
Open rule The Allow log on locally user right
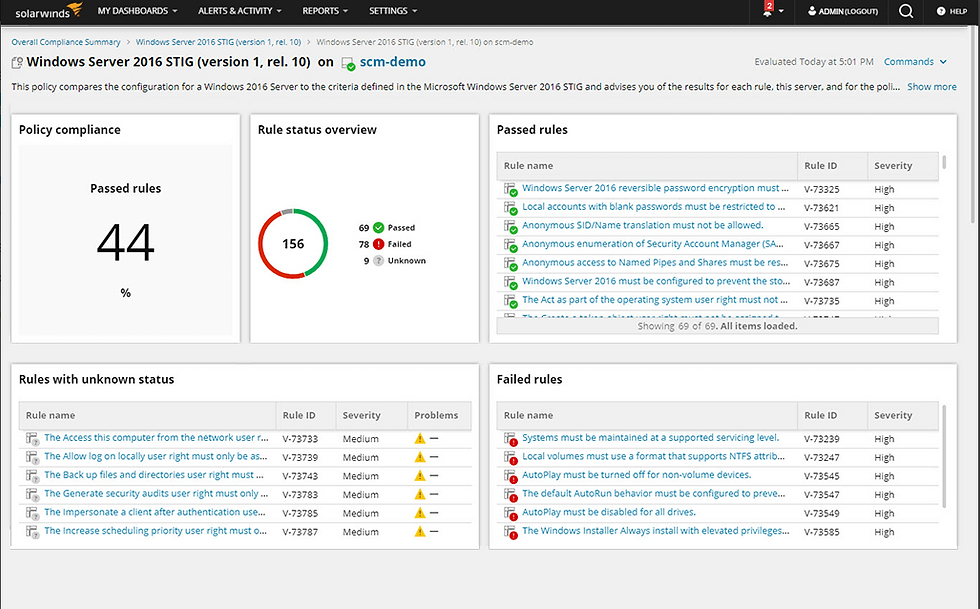(156, 456)
